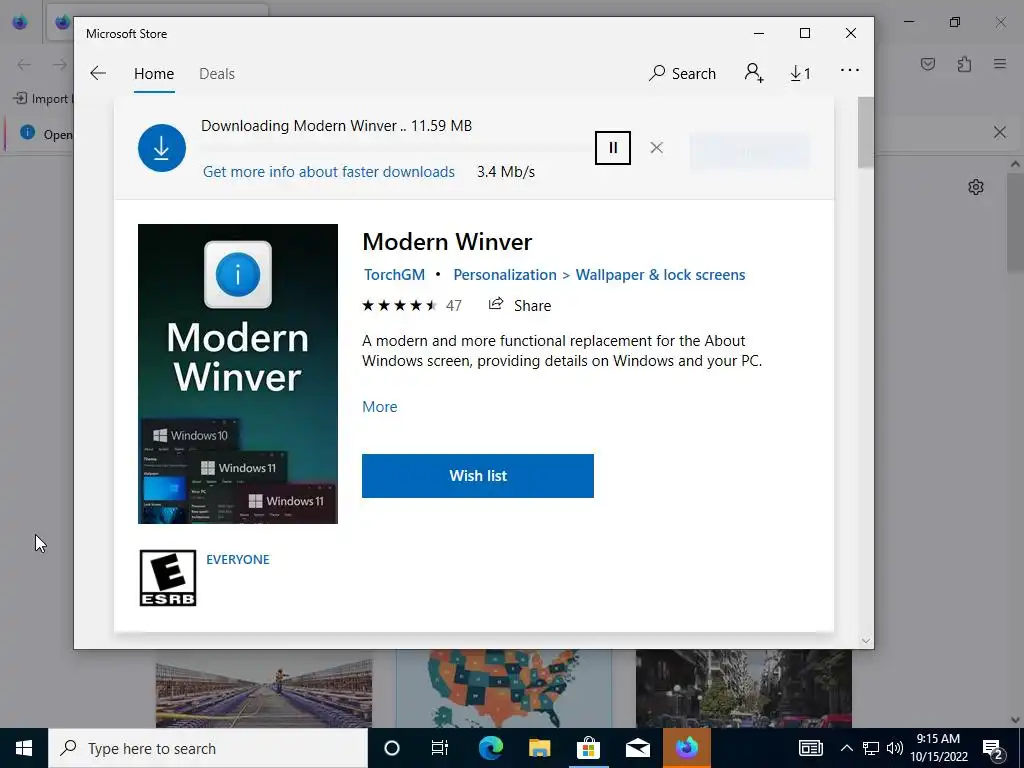Image resolution: width=1024 pixels, height=768 pixels.
Task: Show hidden system tray icons
Action: coord(846,748)
